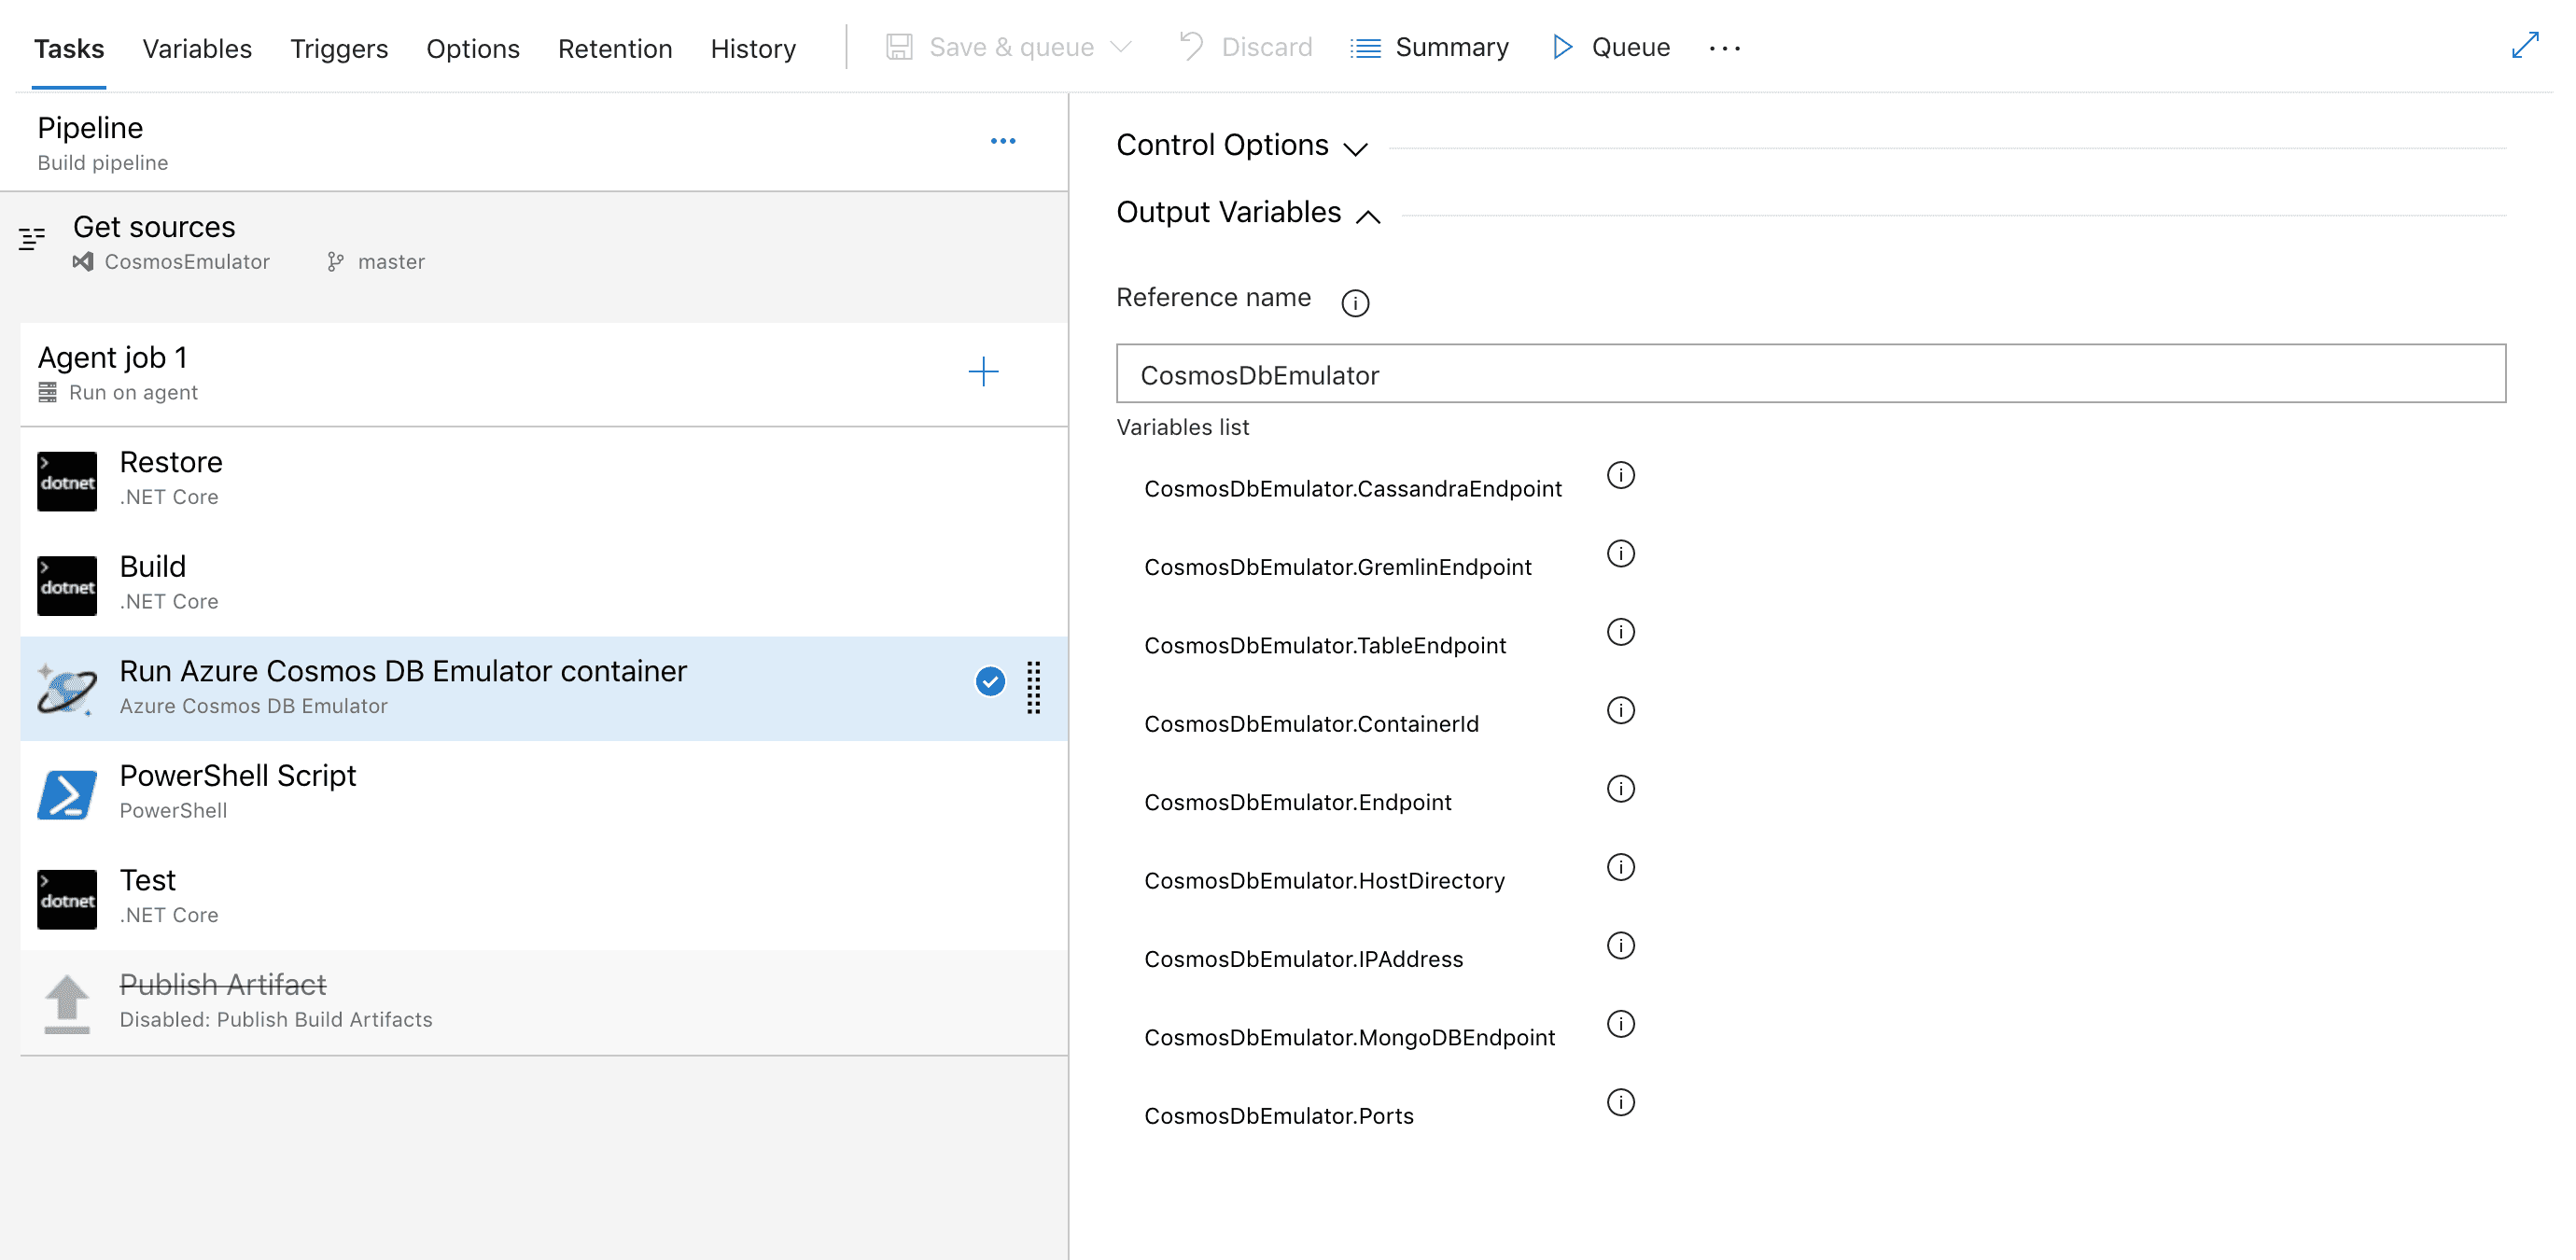Click CosmosDbEmulator.ContainerId variable text
The height and width of the screenshot is (1260, 2576).
[1312, 724]
